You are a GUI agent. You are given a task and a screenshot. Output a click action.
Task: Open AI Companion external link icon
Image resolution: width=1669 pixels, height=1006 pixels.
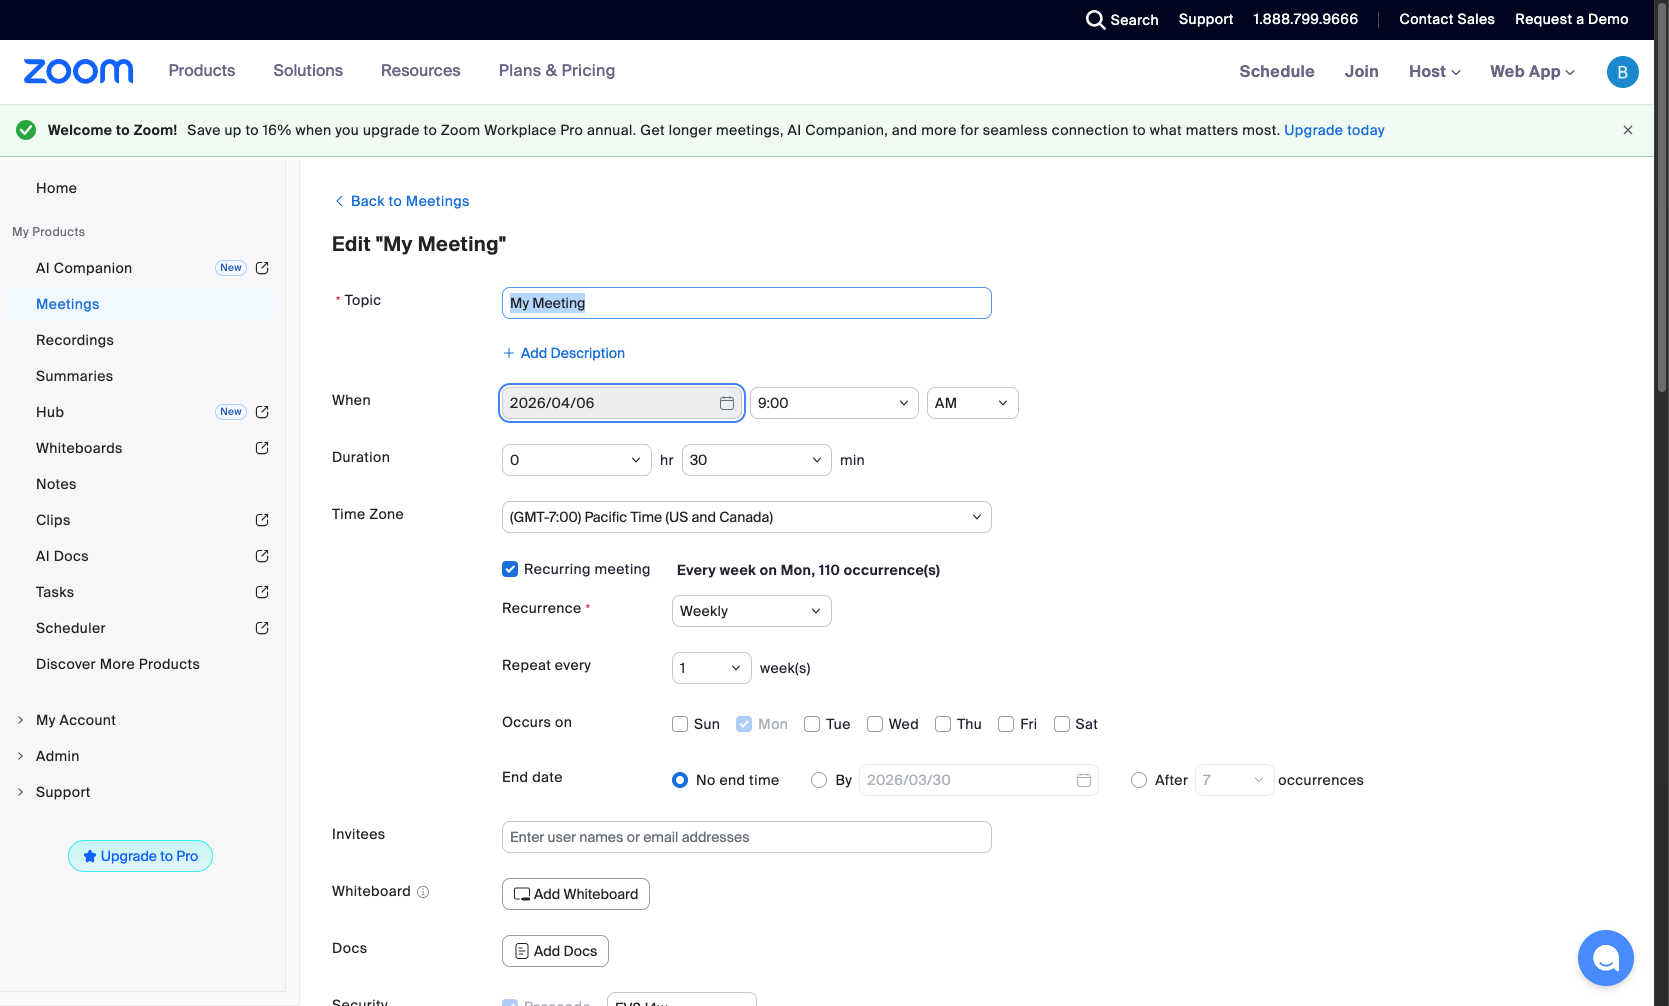tap(262, 268)
